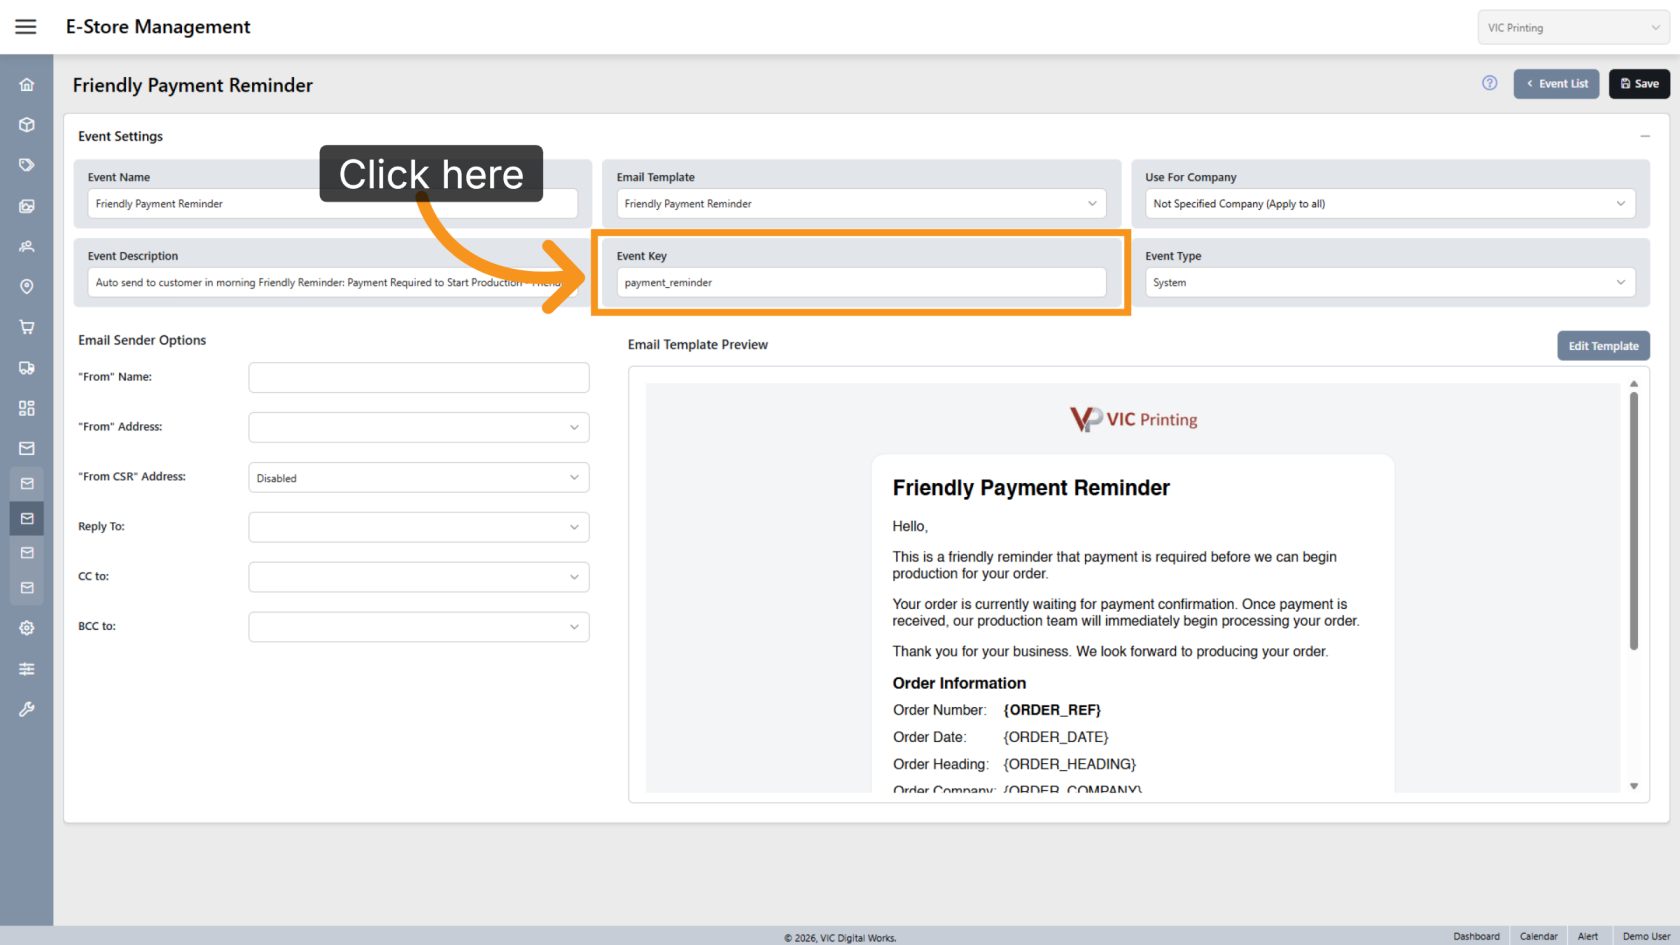Open Dashboard in the footer bar
The height and width of the screenshot is (945, 1680).
click(x=1476, y=936)
